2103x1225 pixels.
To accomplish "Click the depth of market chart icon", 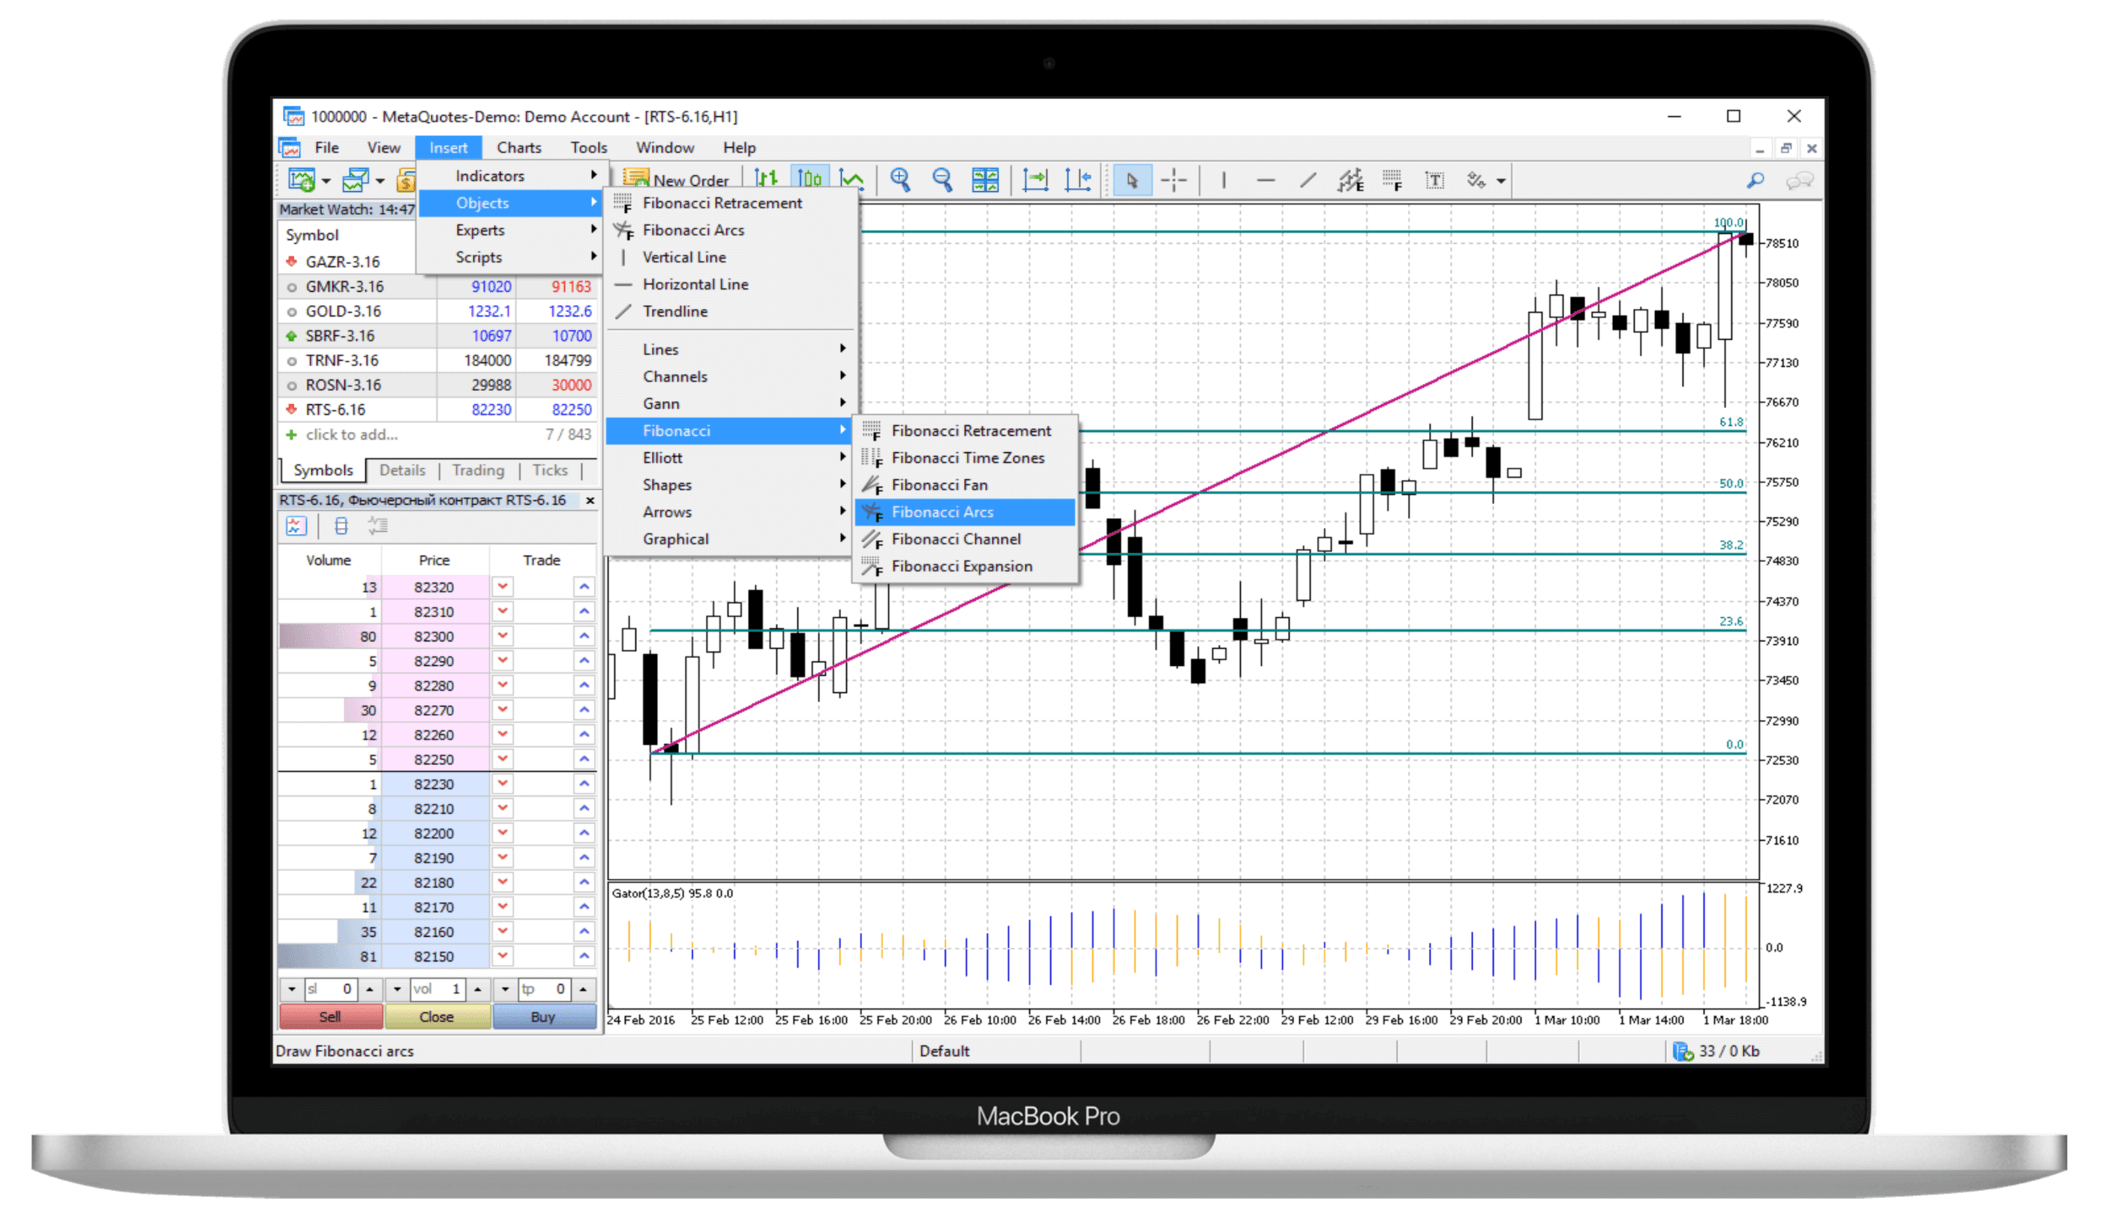I will [296, 526].
